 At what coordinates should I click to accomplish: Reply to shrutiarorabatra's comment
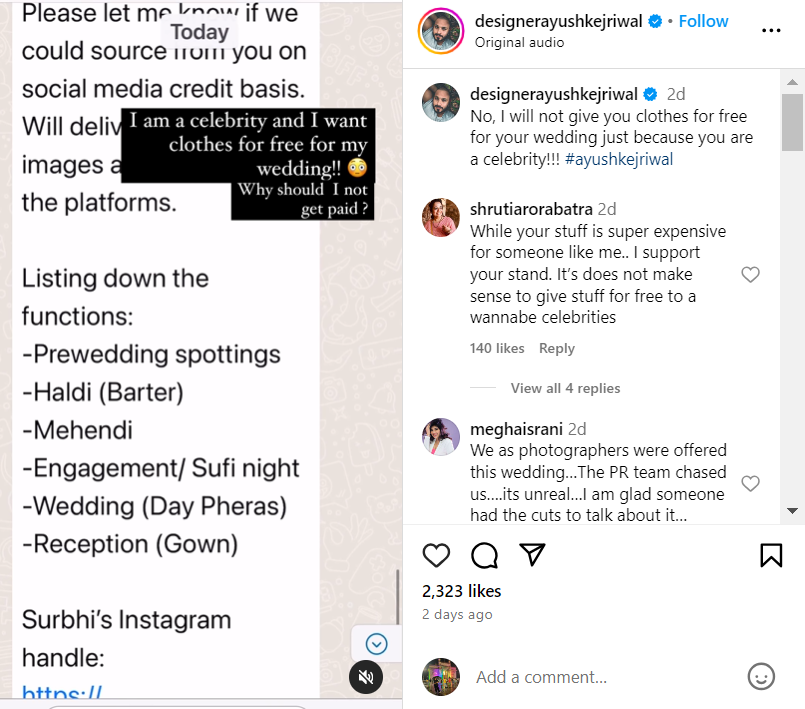point(557,348)
